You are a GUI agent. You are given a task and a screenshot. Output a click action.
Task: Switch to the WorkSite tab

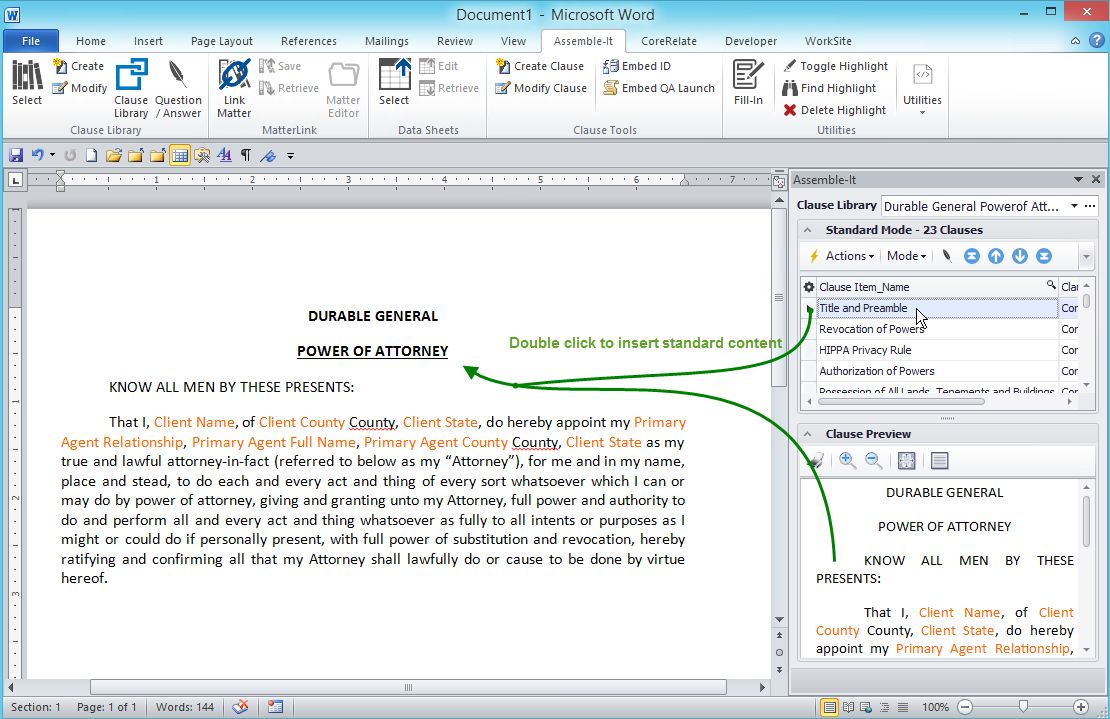pyautogui.click(x=828, y=41)
